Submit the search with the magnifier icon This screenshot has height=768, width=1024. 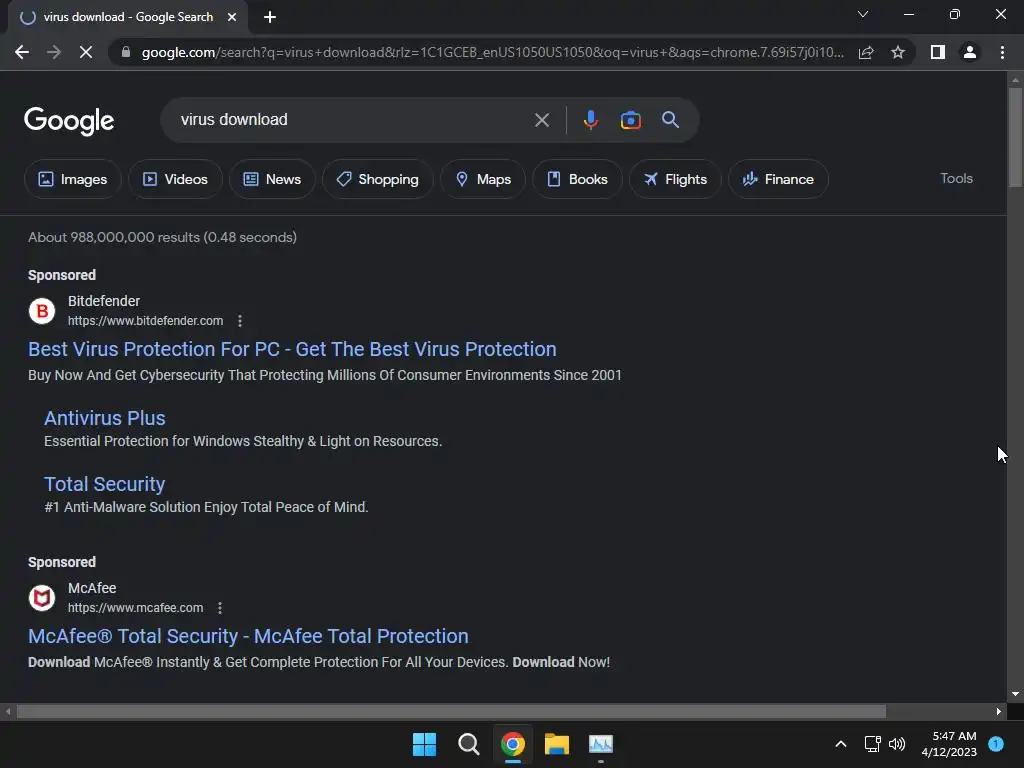671,120
